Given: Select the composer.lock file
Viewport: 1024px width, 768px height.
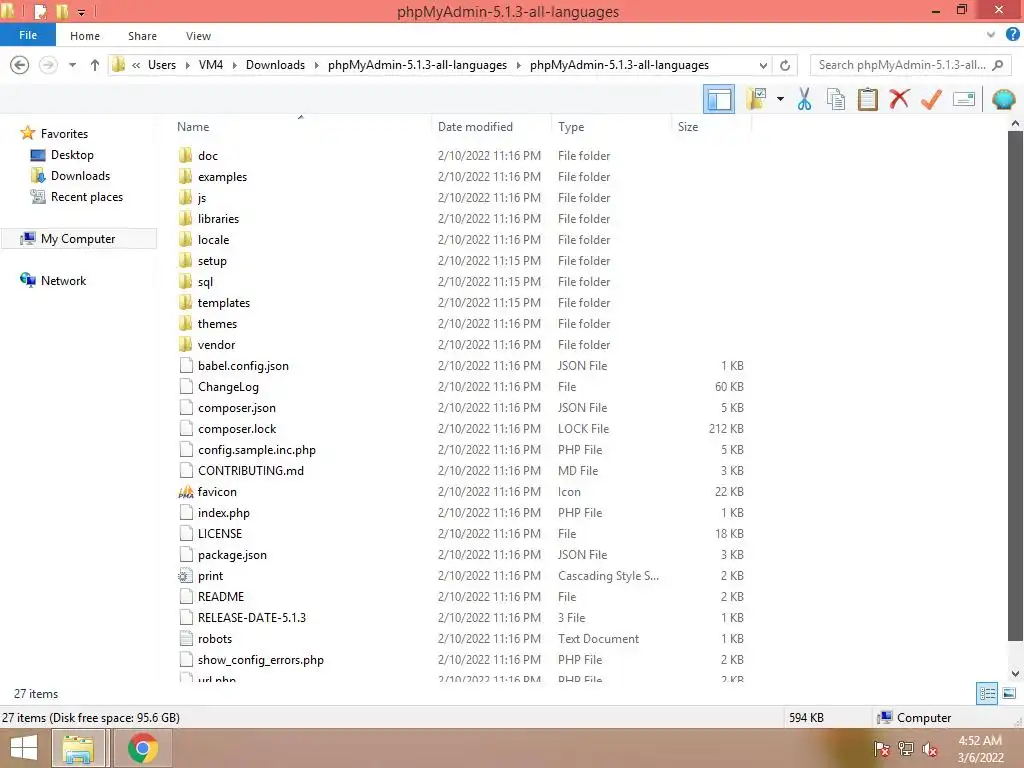Looking at the screenshot, I should point(236,428).
